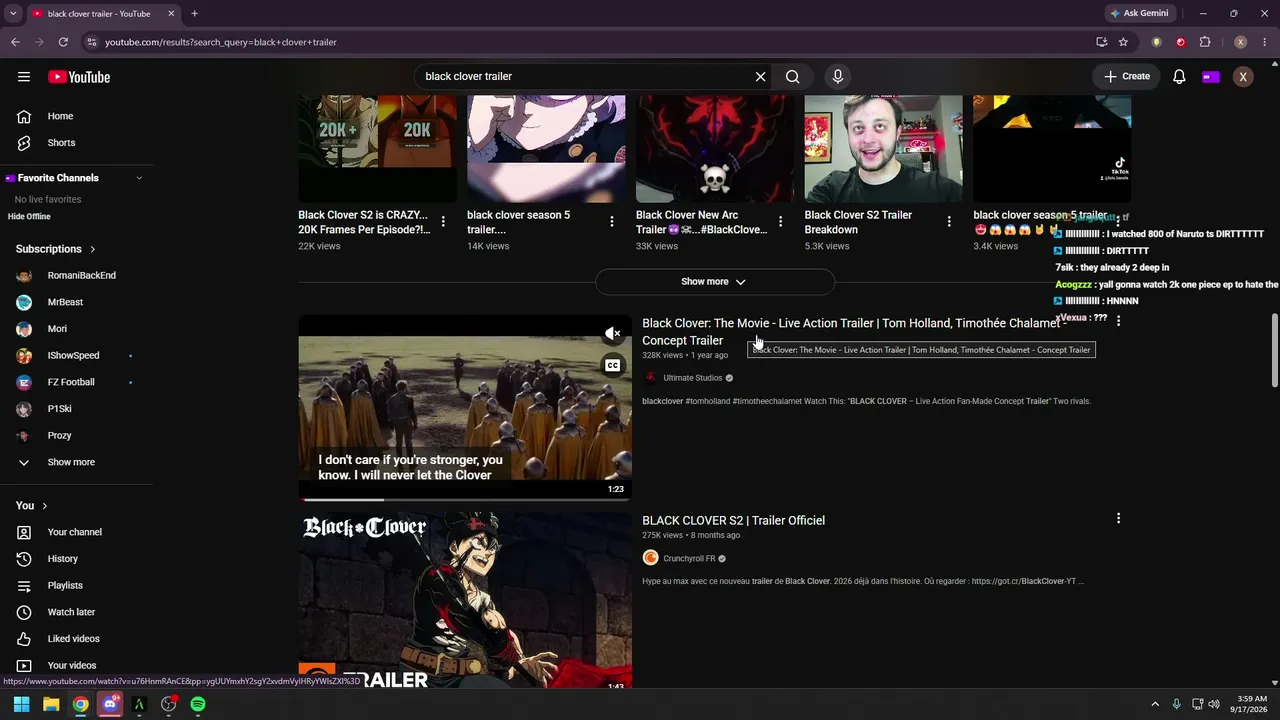The width and height of the screenshot is (1280, 720).
Task: Play the BLACK CLOVER S2 trailer thumbnail
Action: click(x=465, y=601)
